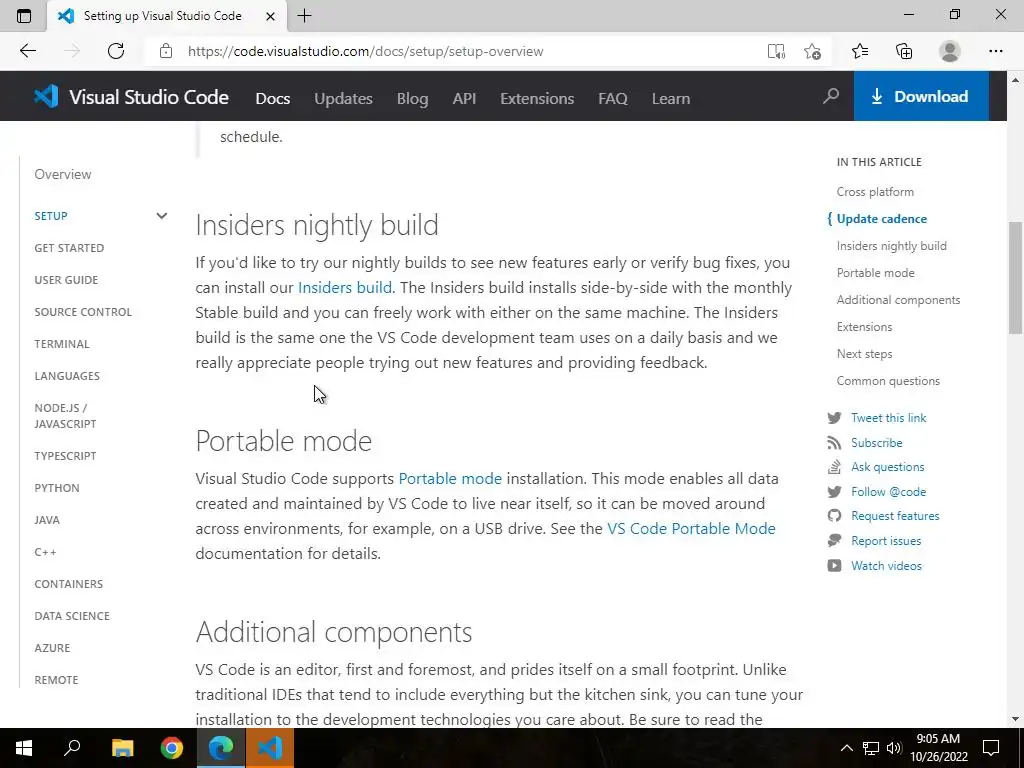
Task: Click the comment icon beside Report issues
Action: 834,541
